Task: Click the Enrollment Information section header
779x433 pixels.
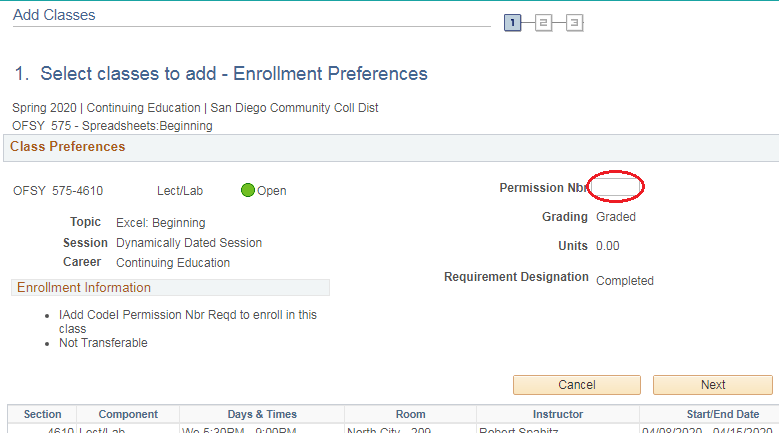Action: coord(84,288)
